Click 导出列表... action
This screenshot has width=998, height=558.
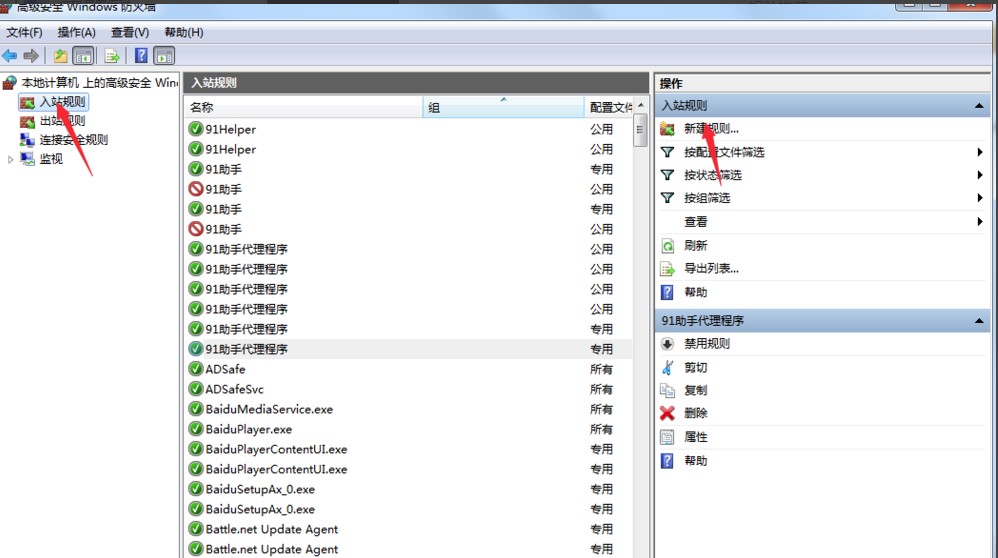[x=711, y=269]
